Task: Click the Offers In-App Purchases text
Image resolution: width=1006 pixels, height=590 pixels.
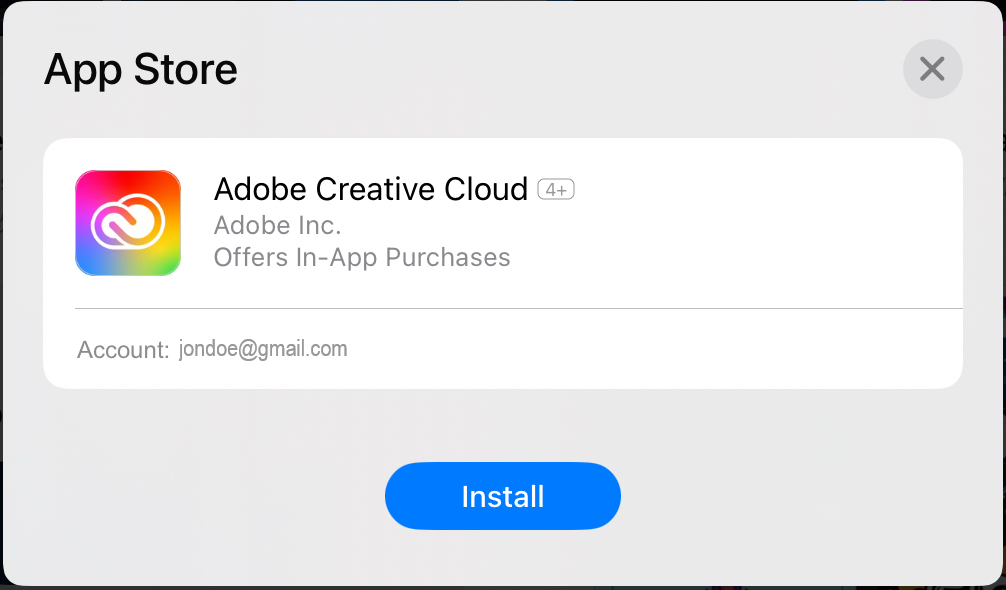Action: coord(362,257)
